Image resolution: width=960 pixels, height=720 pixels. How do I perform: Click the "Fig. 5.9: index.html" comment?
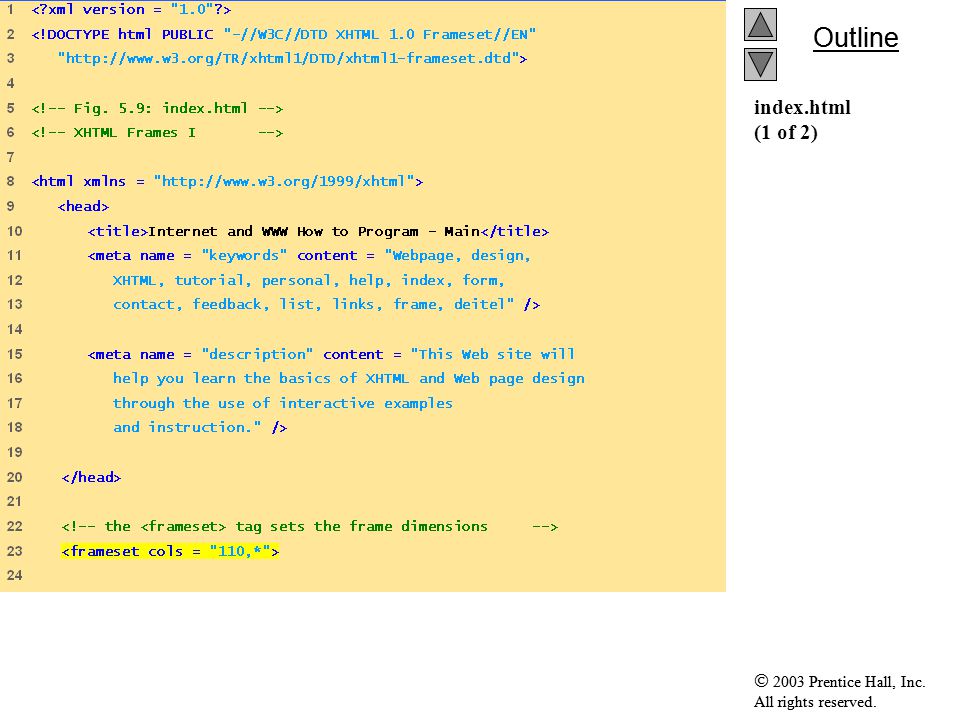(157, 108)
